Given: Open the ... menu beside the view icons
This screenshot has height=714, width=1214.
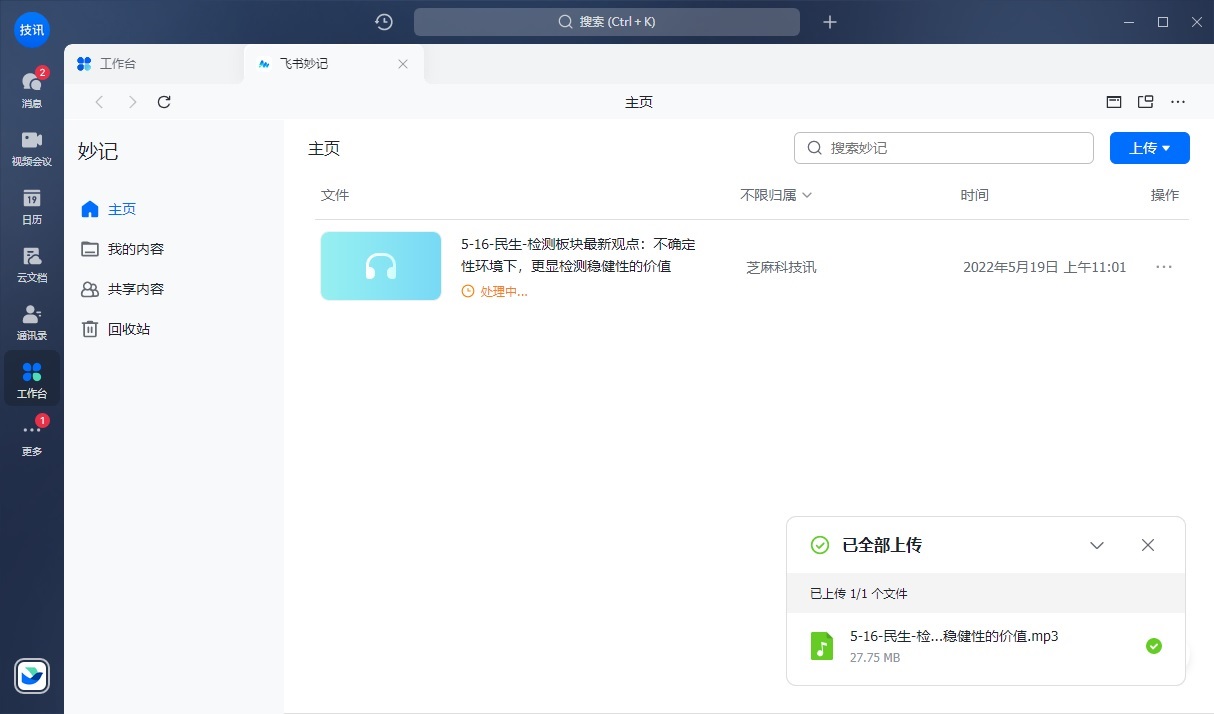Looking at the screenshot, I should [1177, 101].
